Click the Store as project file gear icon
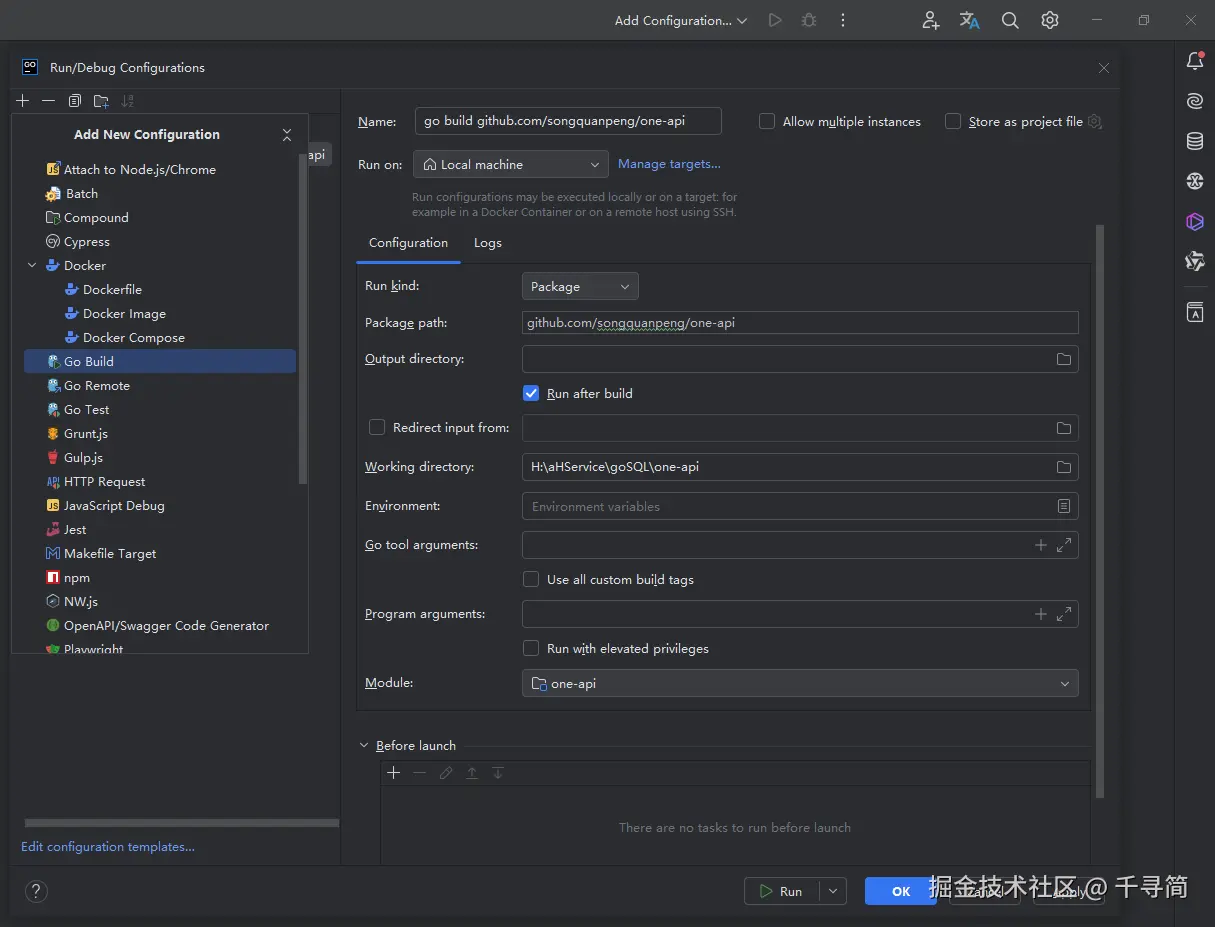The width and height of the screenshot is (1215, 927). click(1094, 121)
